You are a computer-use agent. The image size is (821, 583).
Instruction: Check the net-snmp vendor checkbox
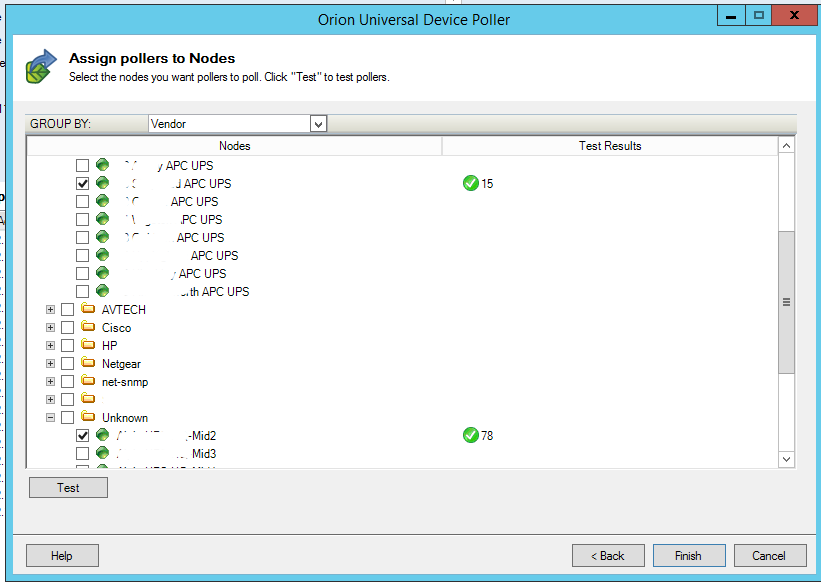tap(68, 381)
